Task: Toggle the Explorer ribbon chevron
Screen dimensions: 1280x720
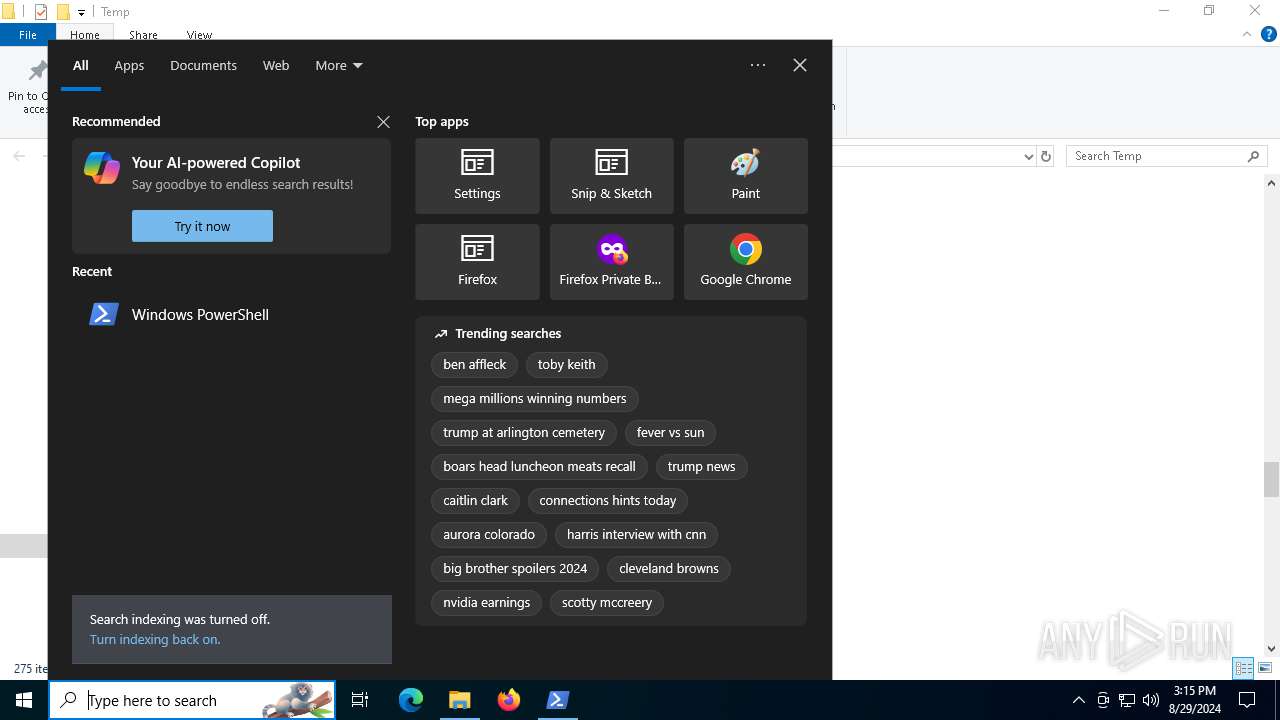Action: pos(1247,34)
